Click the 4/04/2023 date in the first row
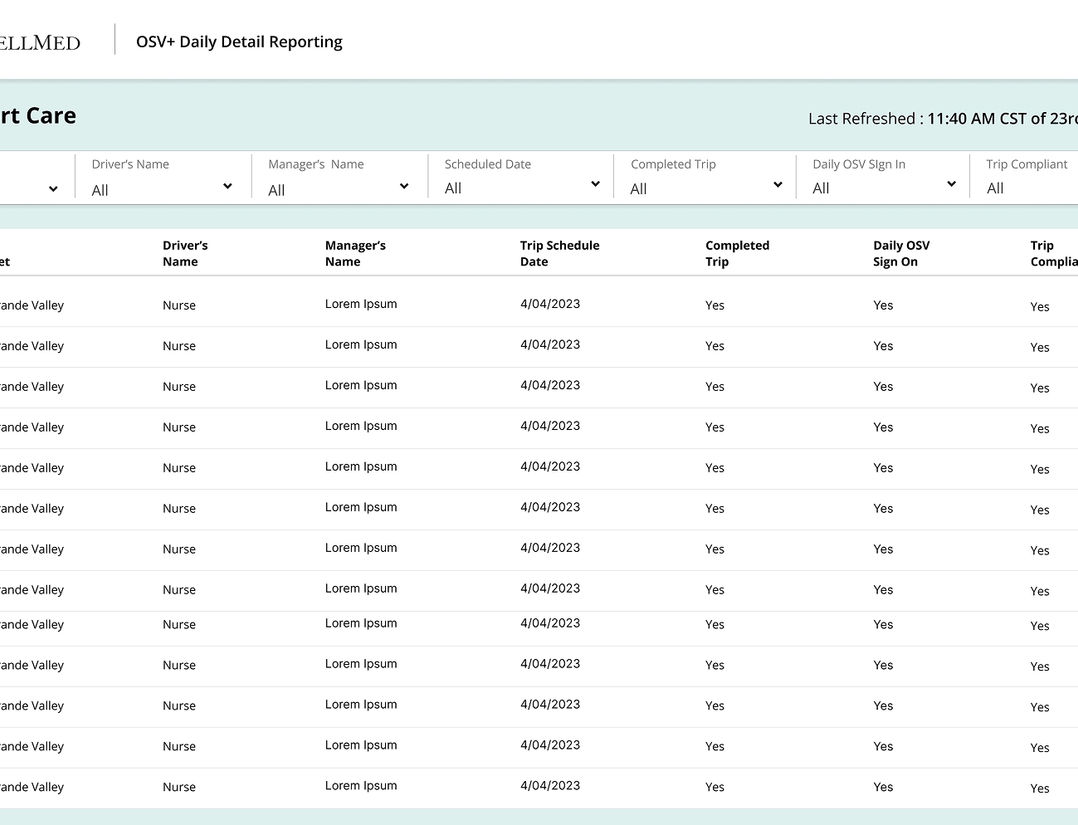This screenshot has height=825, width=1078. [x=550, y=304]
